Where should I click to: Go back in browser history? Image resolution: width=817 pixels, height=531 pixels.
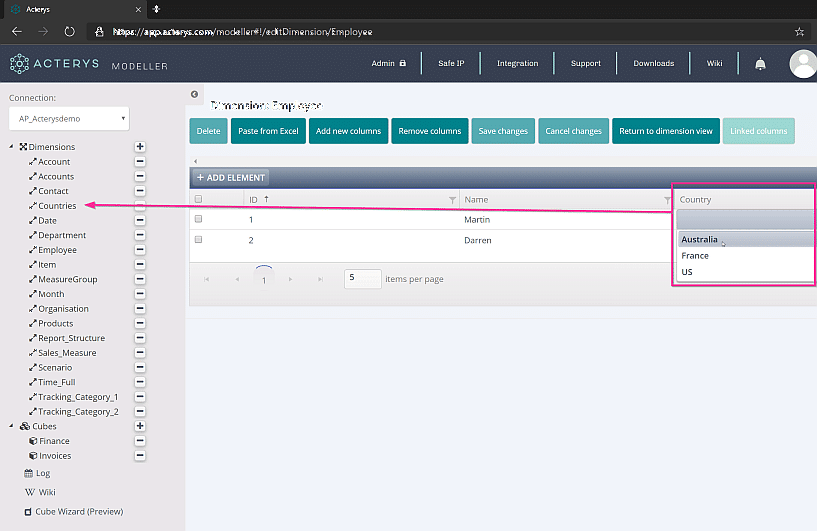pos(17,32)
